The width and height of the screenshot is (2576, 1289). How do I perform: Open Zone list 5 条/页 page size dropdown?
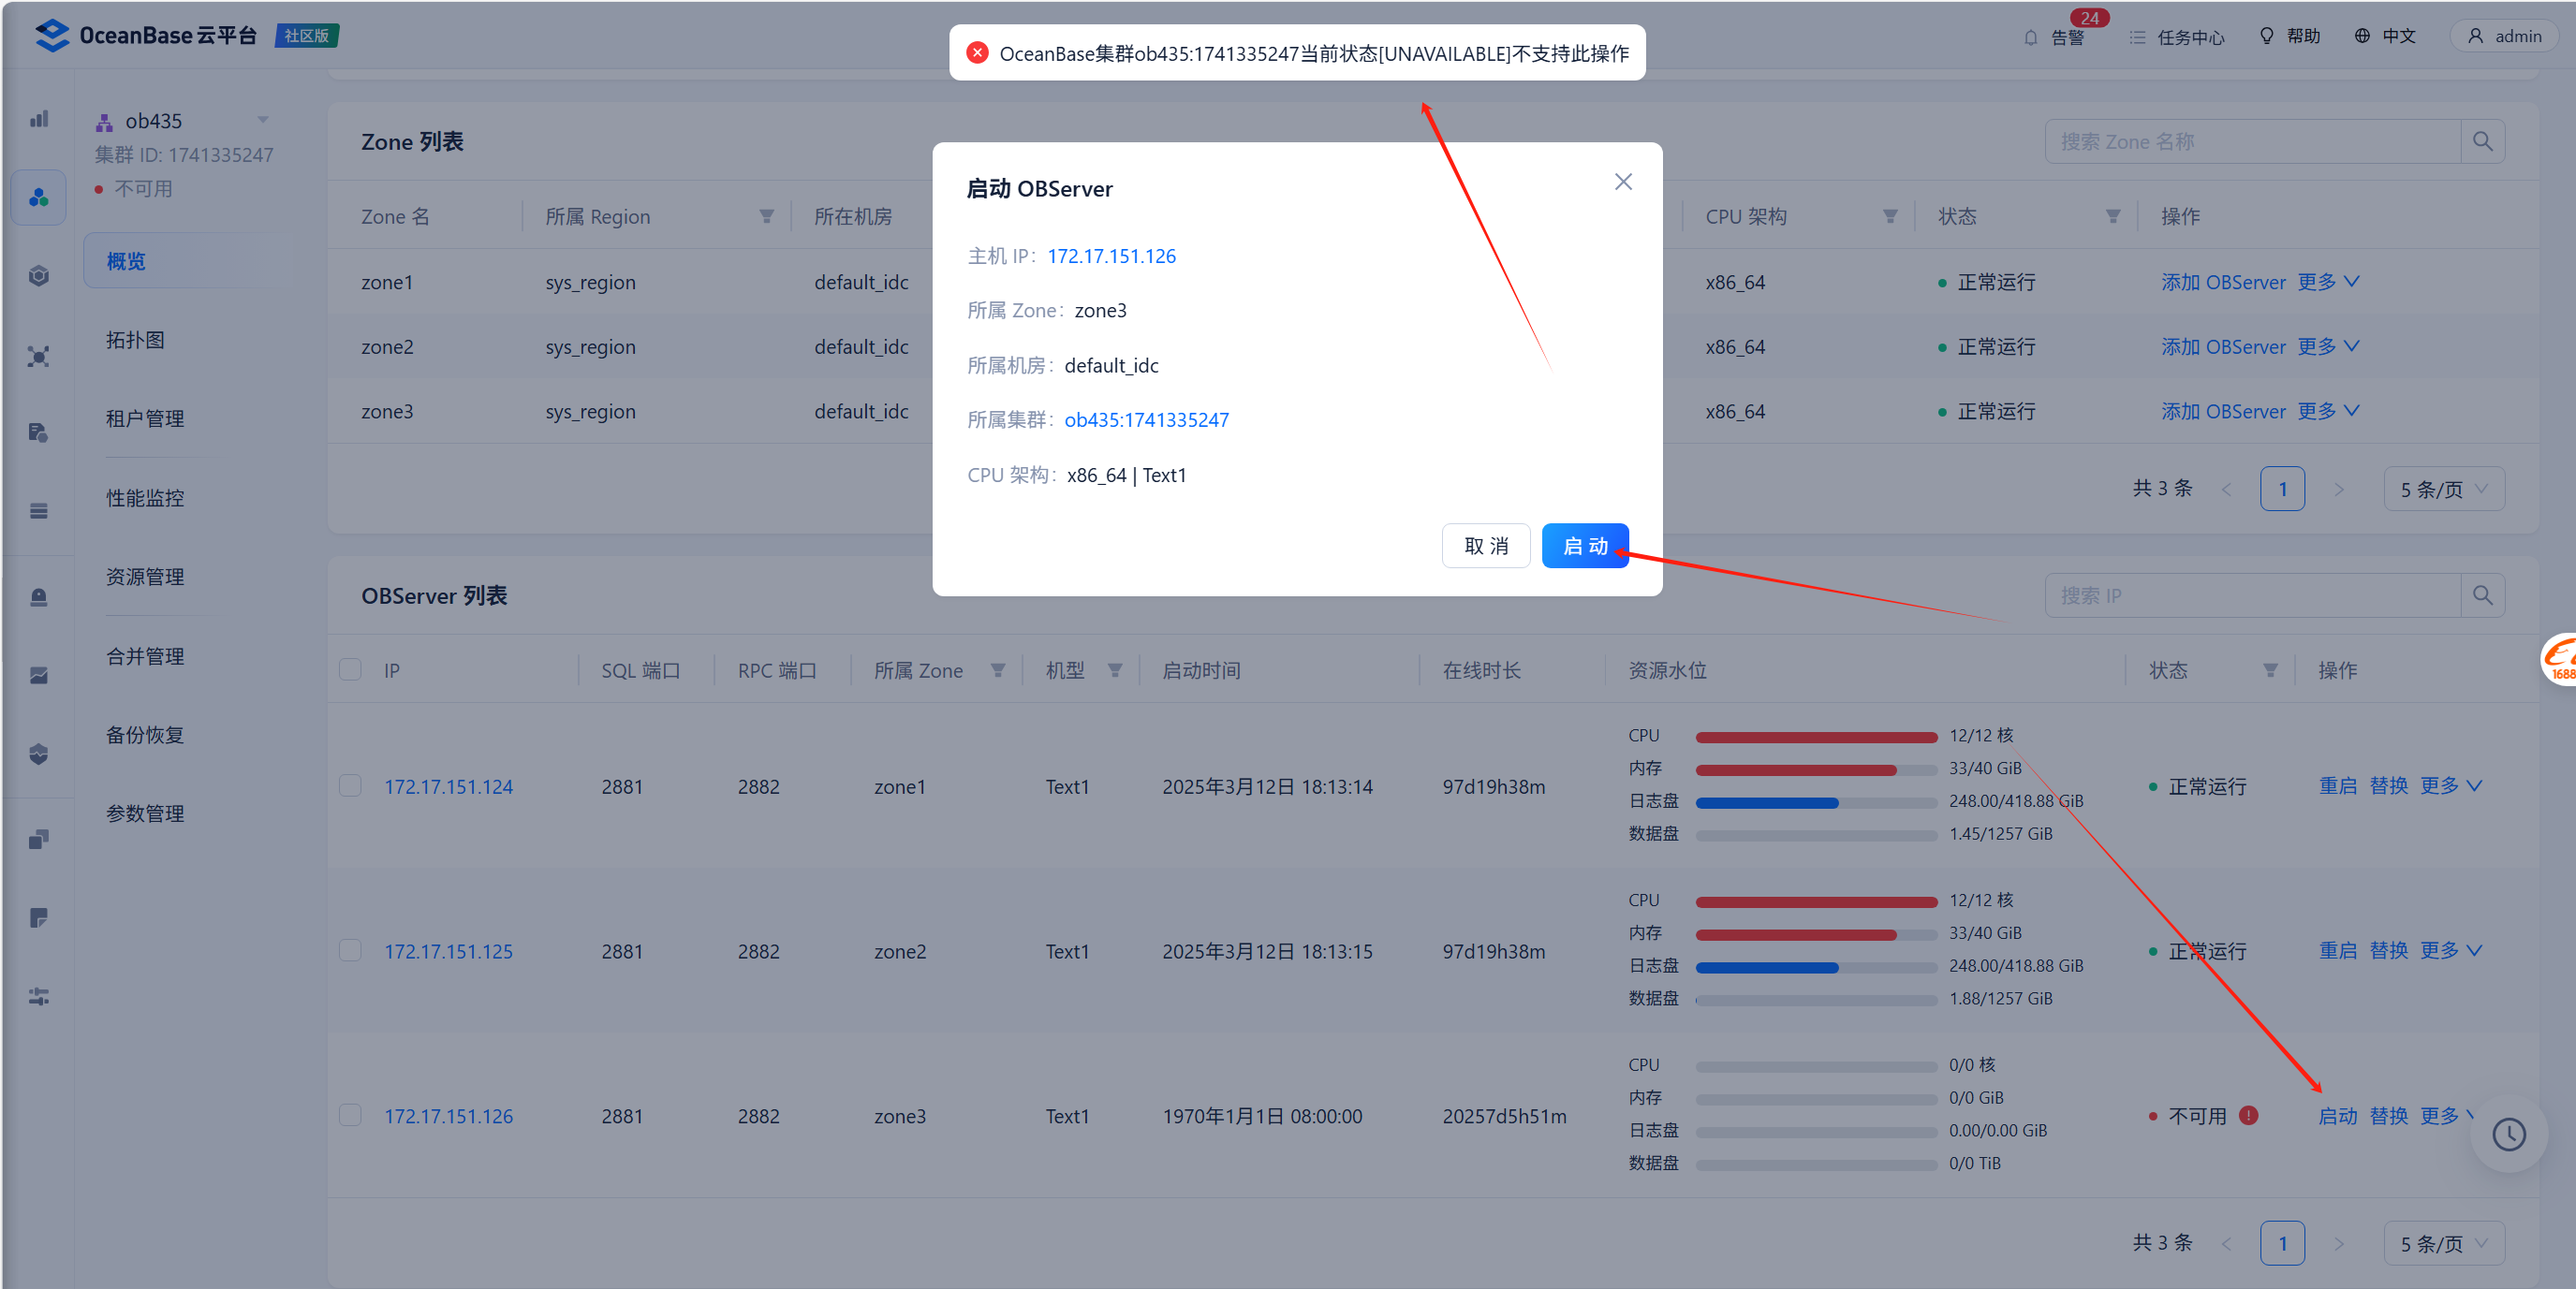2444,489
